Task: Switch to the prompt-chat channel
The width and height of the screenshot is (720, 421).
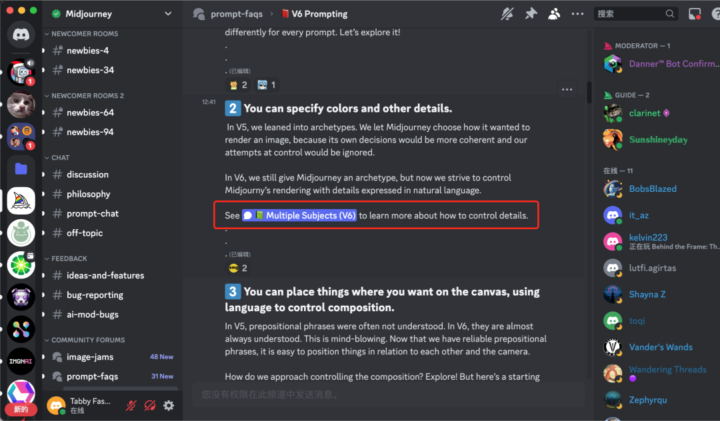Action: [x=93, y=213]
